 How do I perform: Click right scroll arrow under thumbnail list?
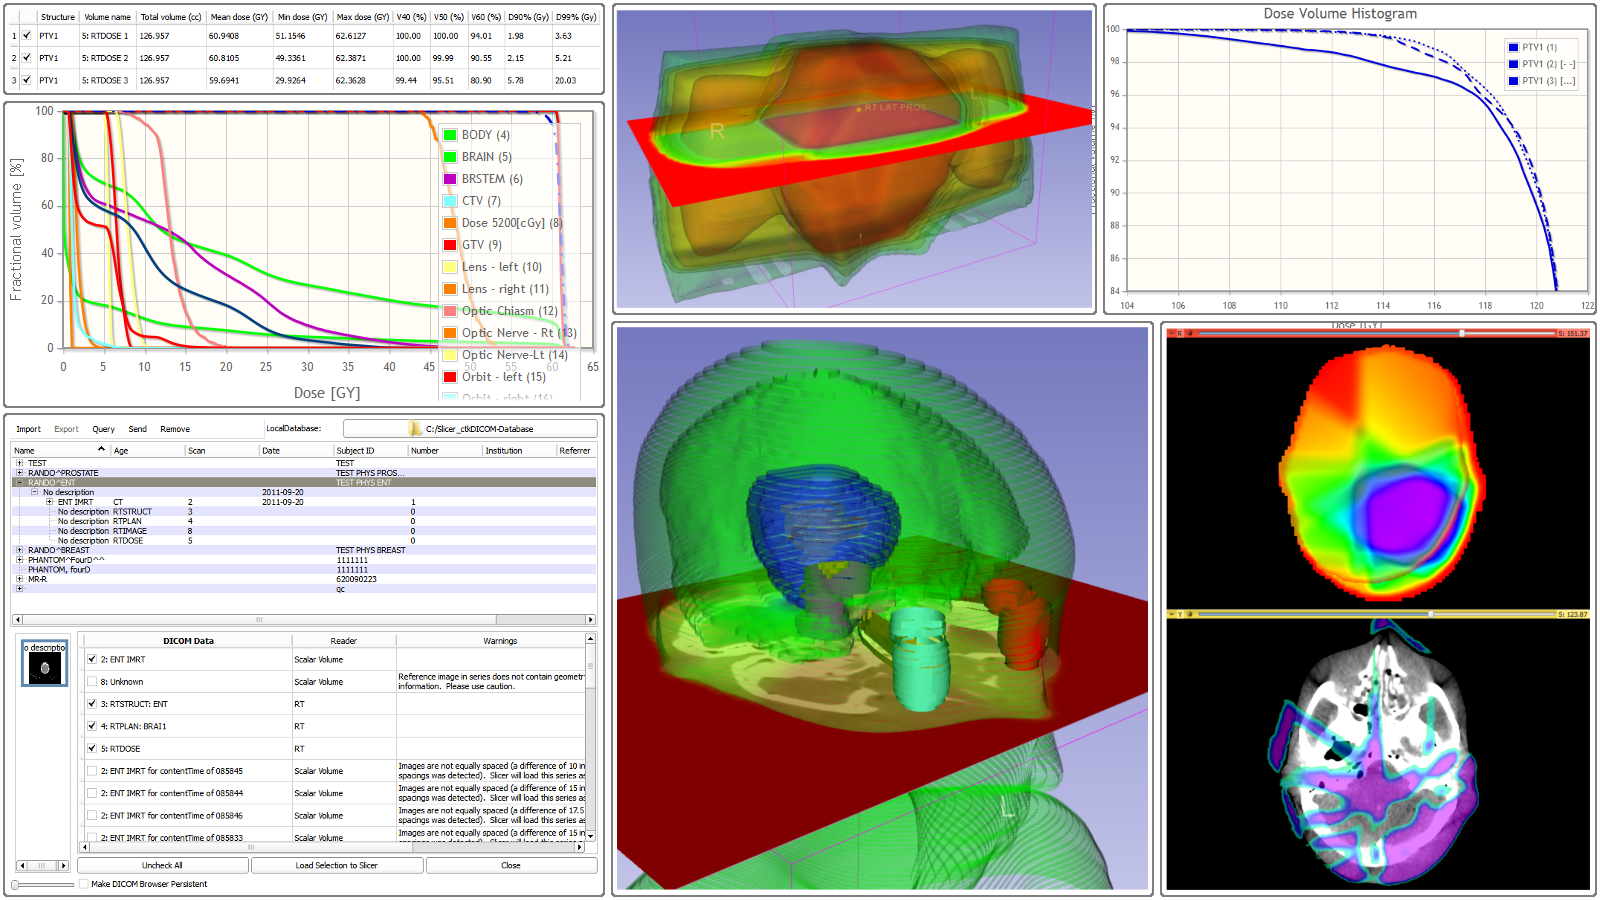click(63, 866)
